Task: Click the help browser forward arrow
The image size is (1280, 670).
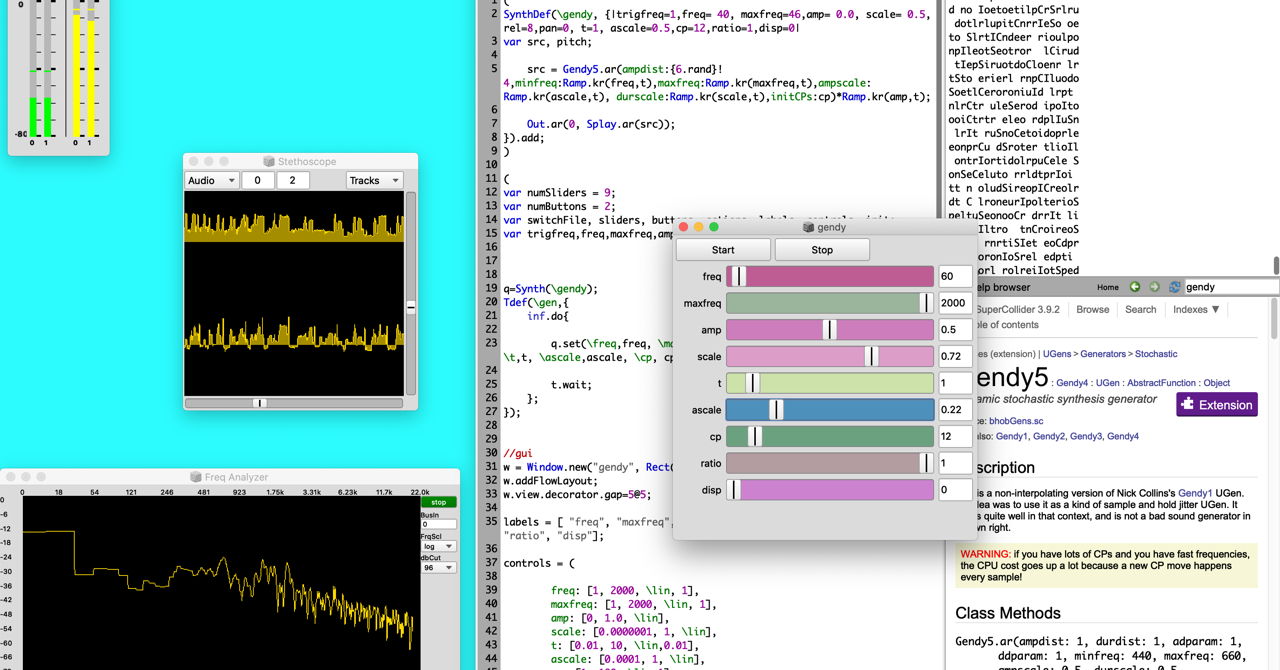Action: pyautogui.click(x=1154, y=287)
